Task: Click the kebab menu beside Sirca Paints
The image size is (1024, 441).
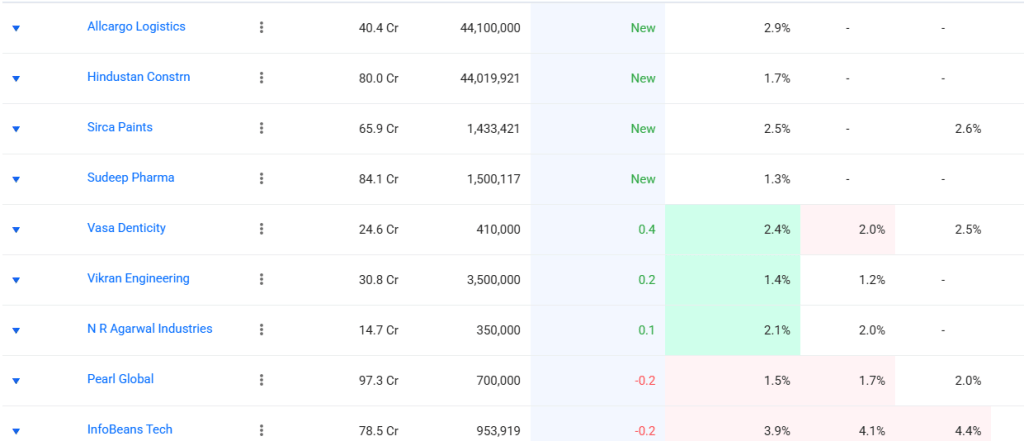Action: click(261, 128)
